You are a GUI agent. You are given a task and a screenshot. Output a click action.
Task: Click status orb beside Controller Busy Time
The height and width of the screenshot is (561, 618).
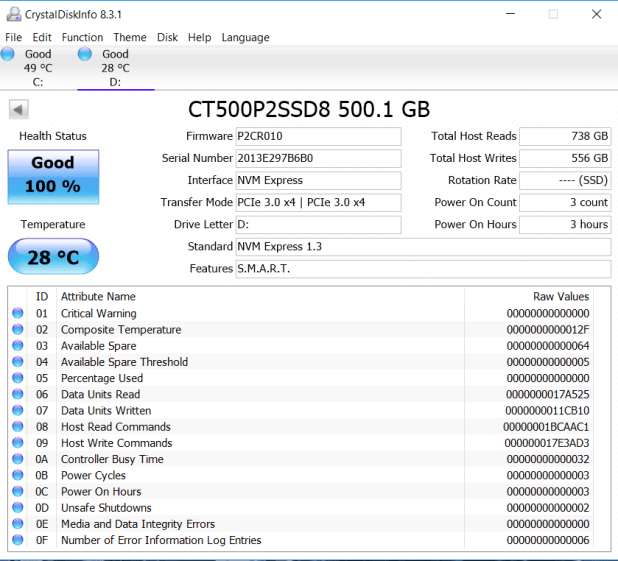click(18, 458)
